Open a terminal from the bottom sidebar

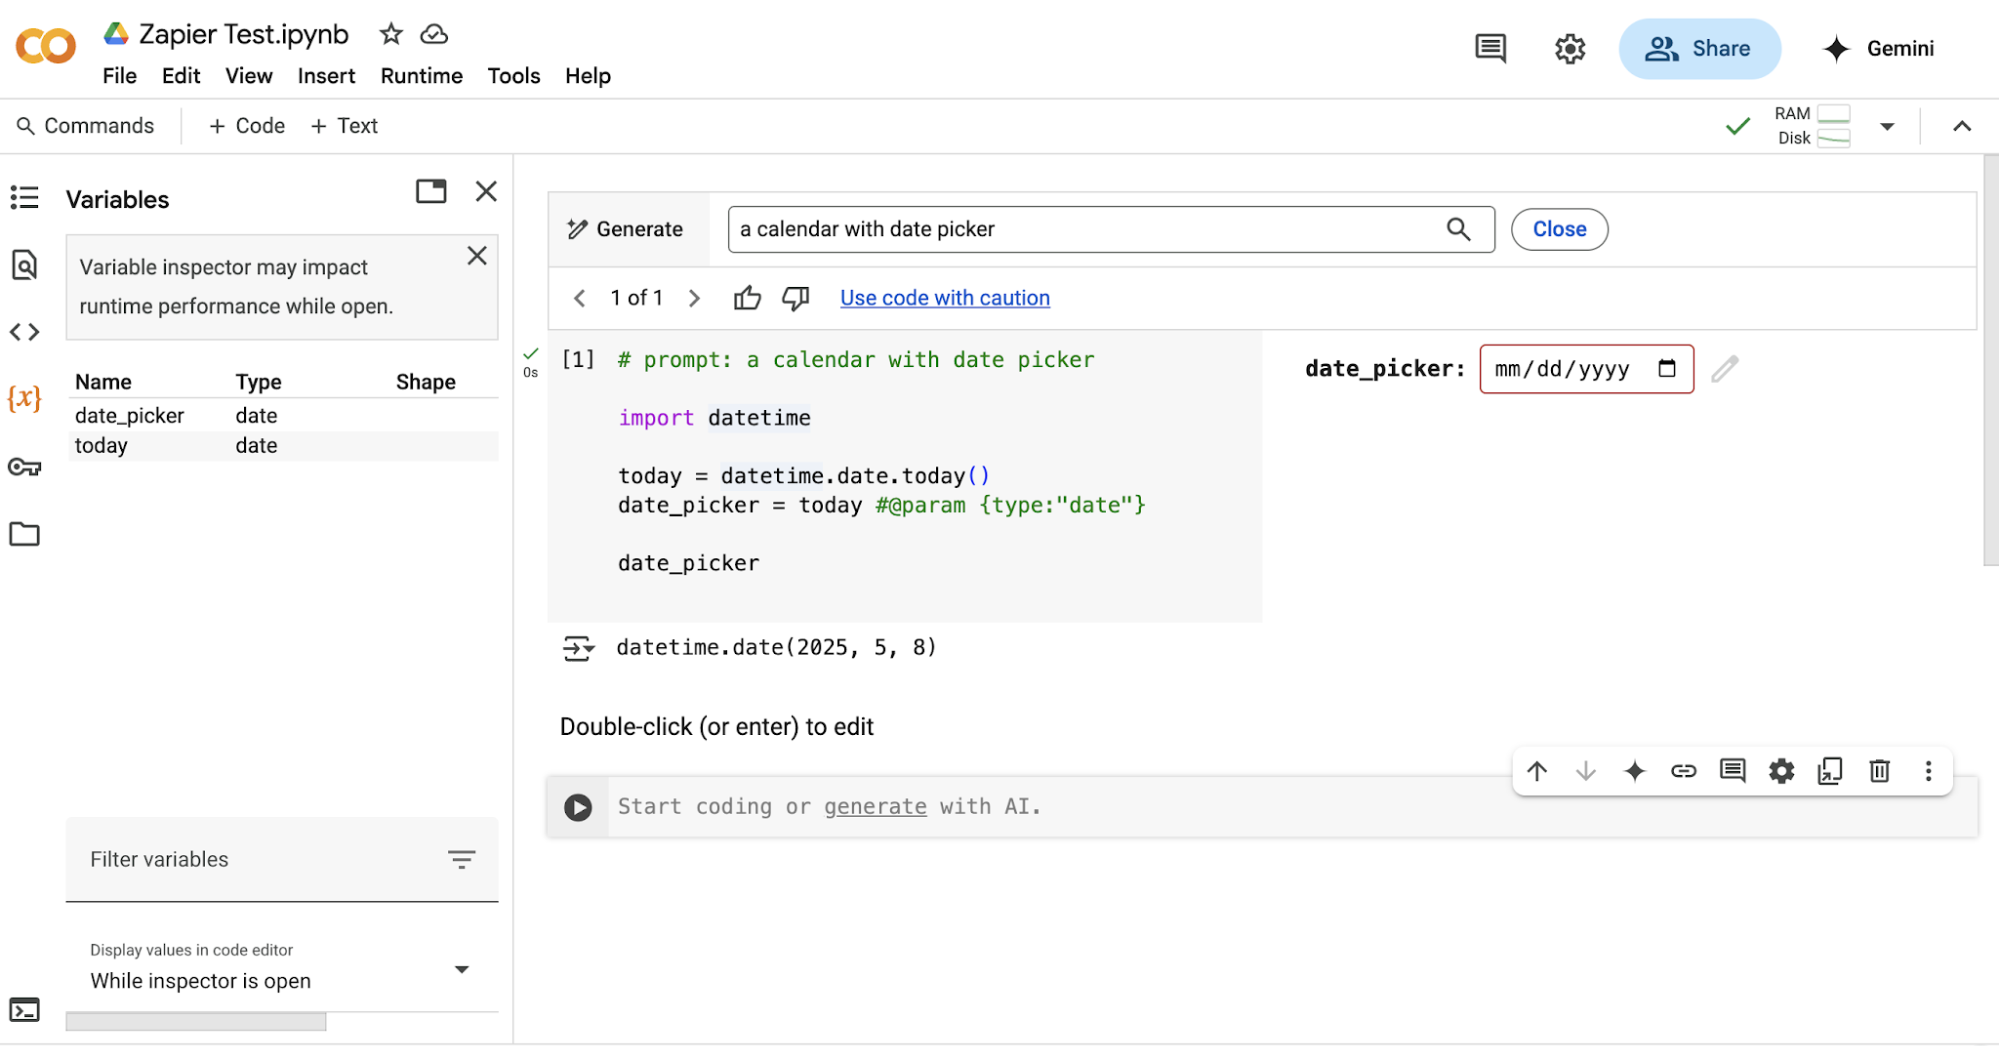pyautogui.click(x=24, y=1009)
